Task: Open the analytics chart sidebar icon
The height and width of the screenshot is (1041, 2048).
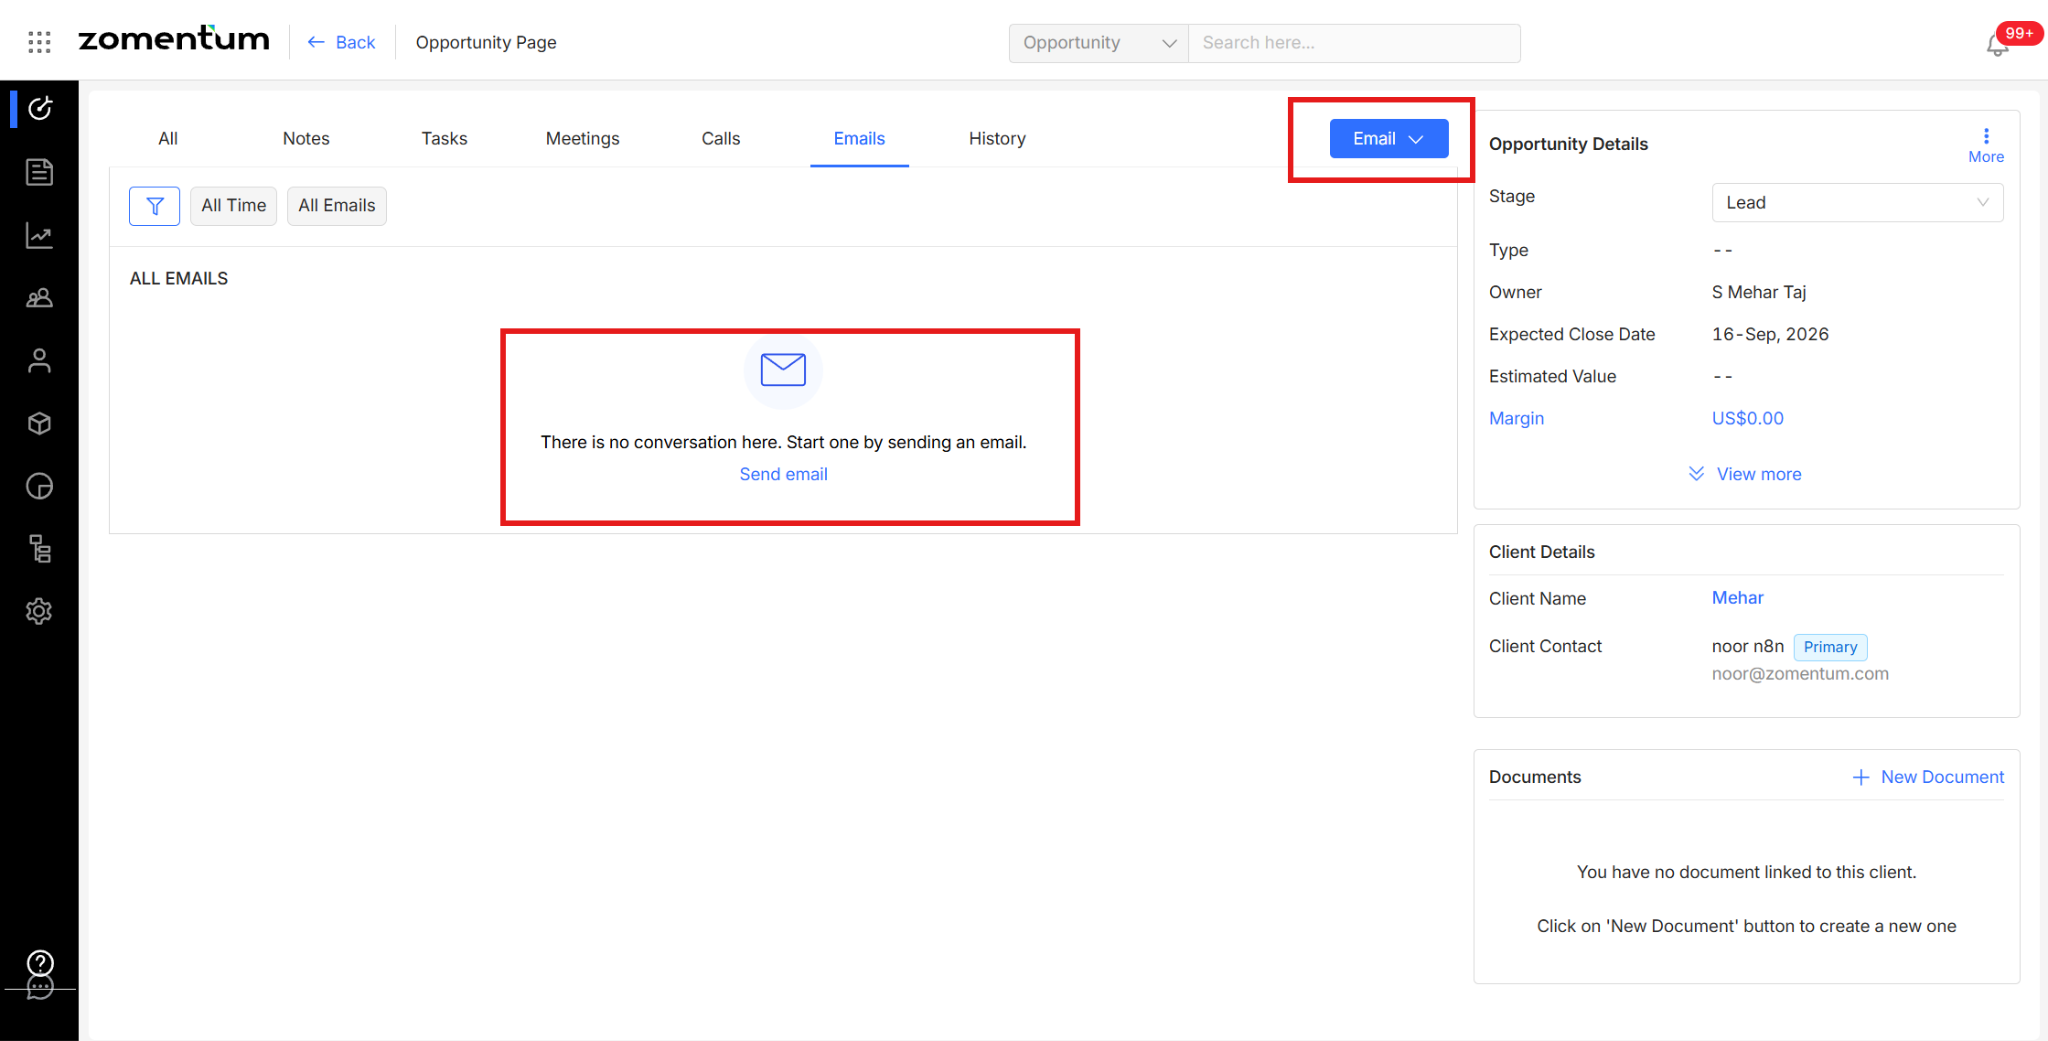Action: click(39, 235)
